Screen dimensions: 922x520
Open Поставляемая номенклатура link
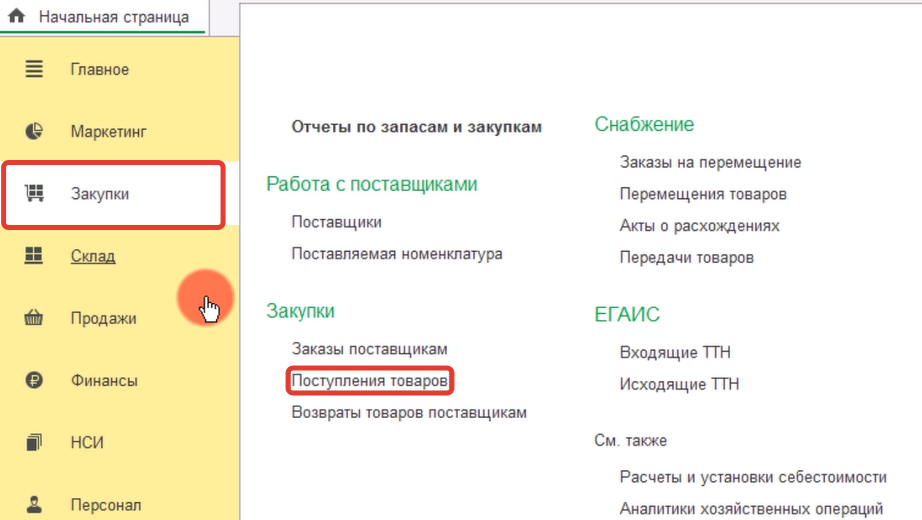[396, 254]
